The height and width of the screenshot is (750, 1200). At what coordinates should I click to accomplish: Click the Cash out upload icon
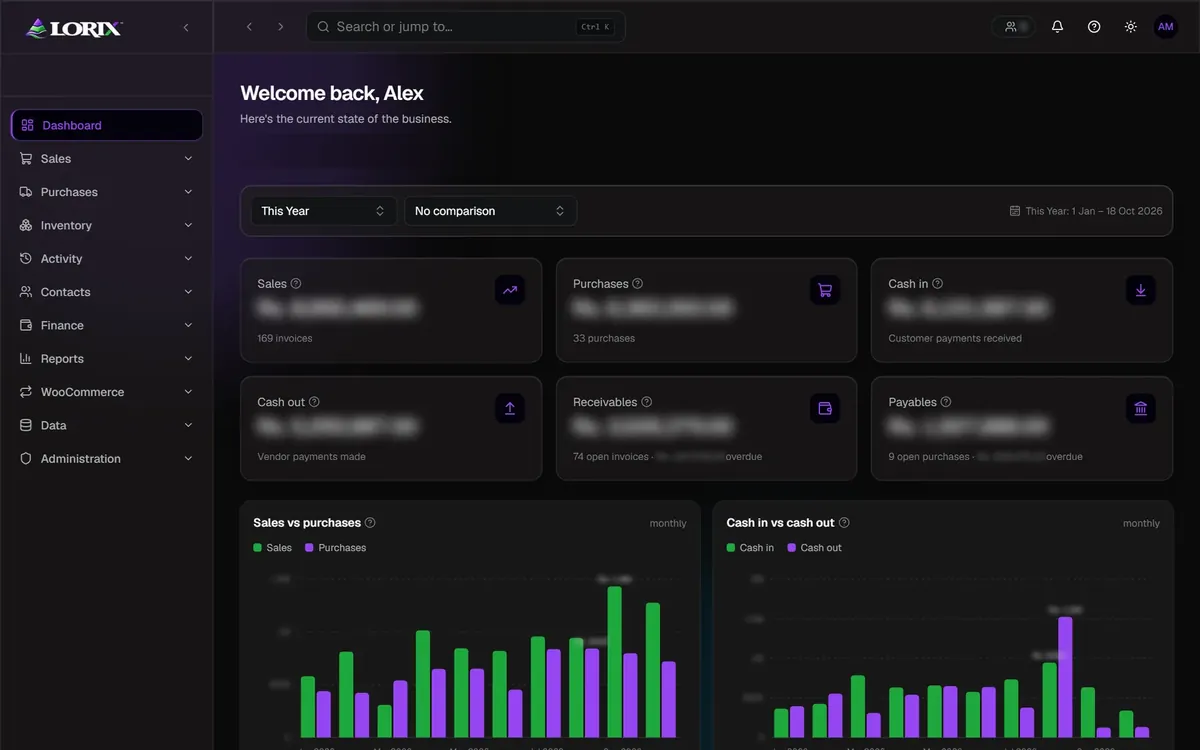coord(510,408)
